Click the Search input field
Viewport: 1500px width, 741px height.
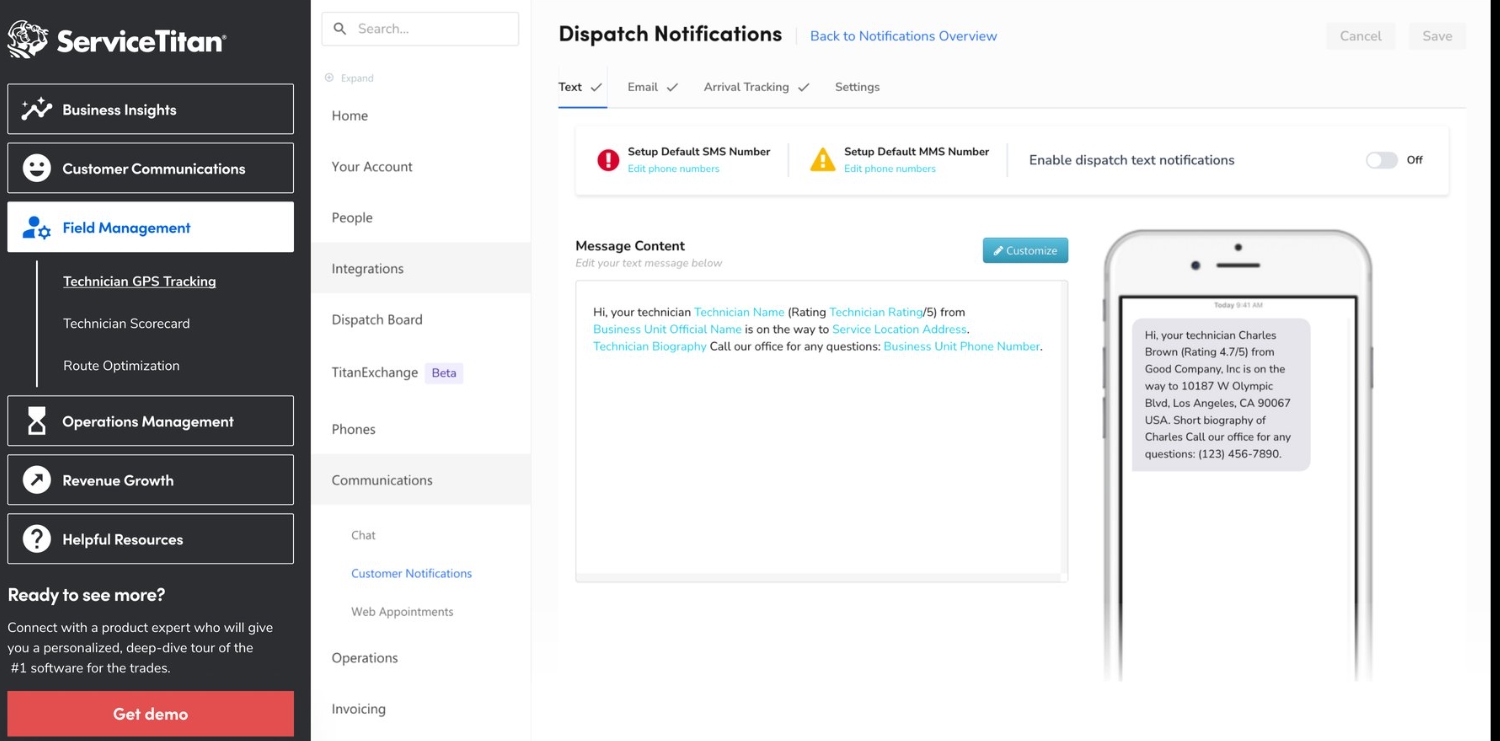[x=420, y=29]
